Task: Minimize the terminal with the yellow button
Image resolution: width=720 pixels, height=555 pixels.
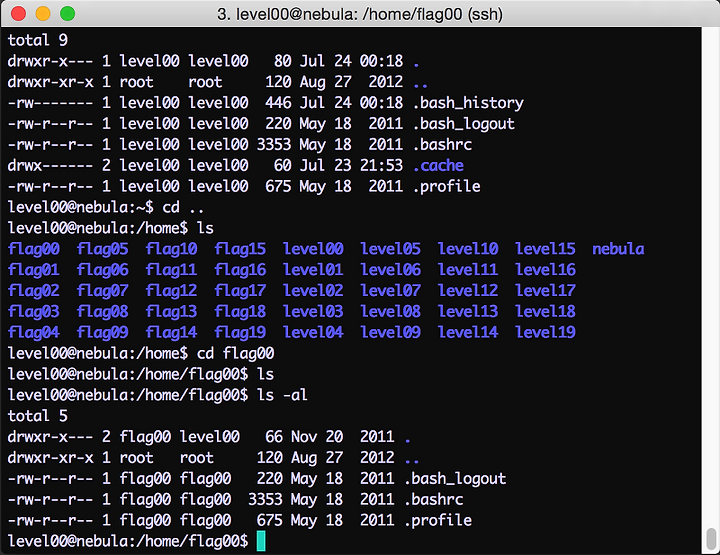Action: [43, 14]
